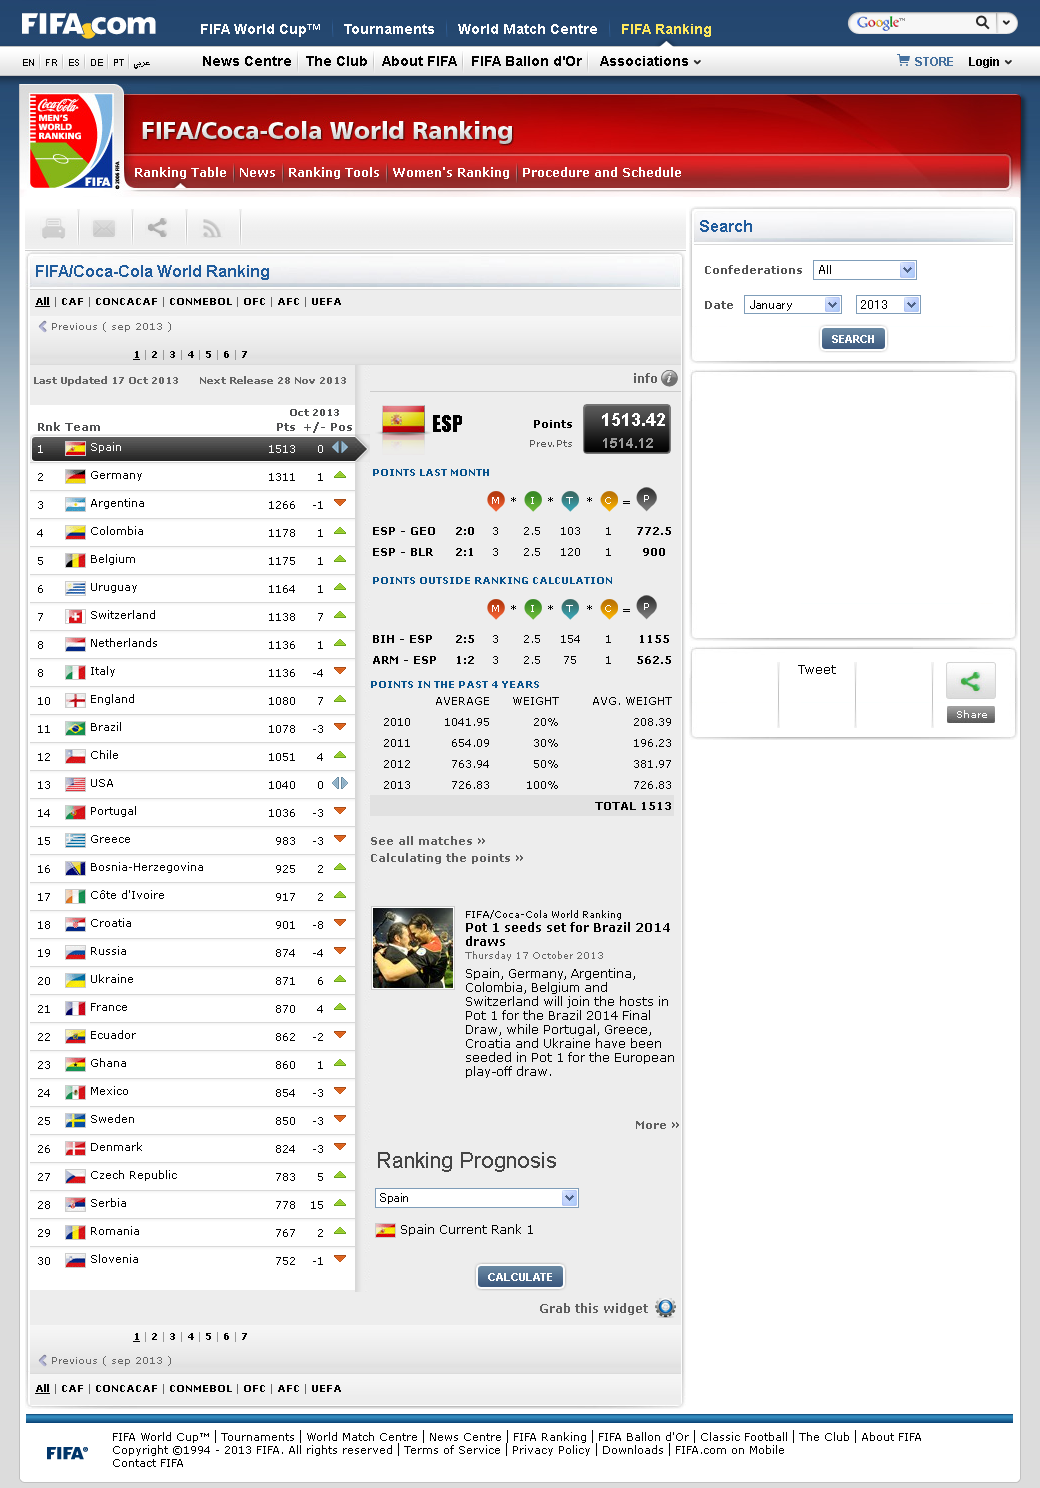
Task: Open News Centre in navigation bar
Action: pyautogui.click(x=247, y=61)
